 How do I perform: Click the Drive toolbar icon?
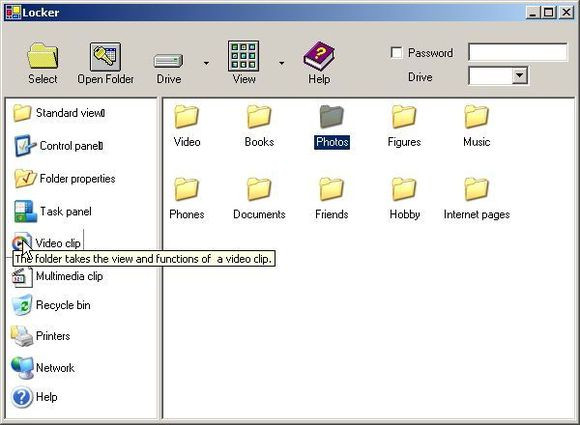point(168,61)
